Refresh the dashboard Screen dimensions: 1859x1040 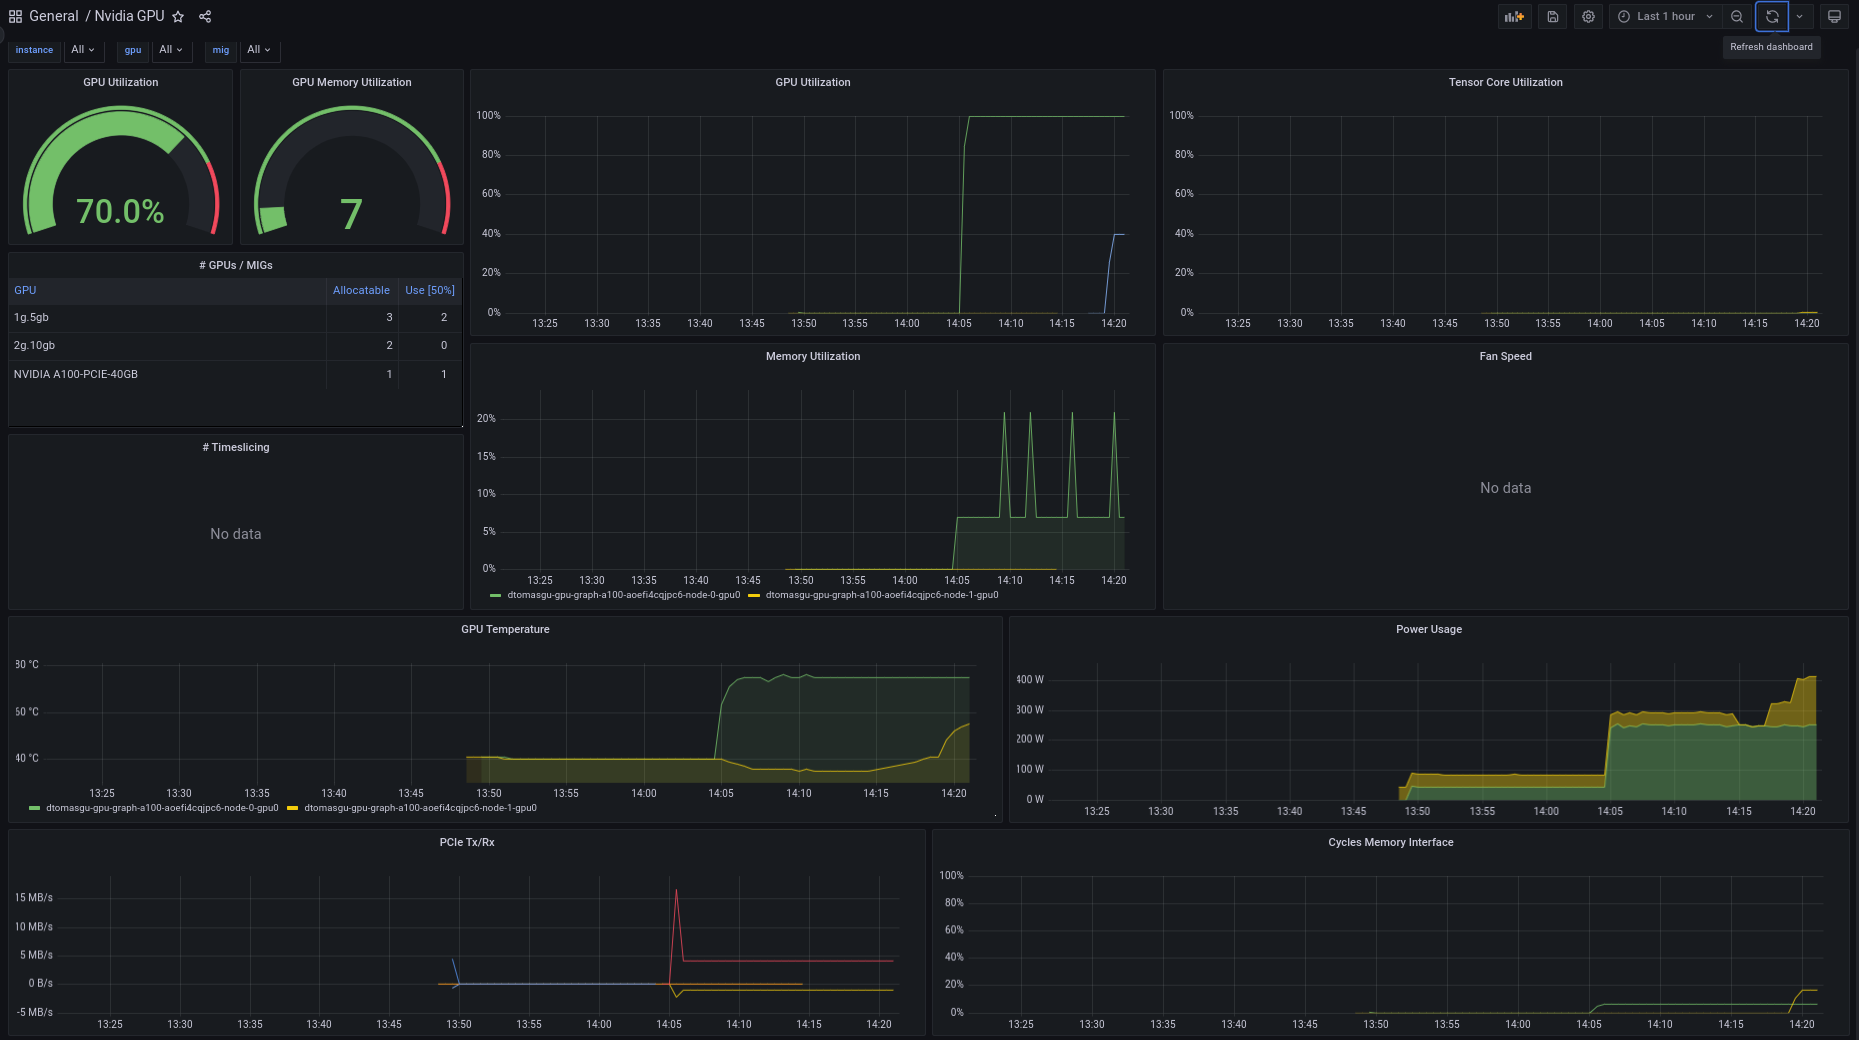[1772, 16]
